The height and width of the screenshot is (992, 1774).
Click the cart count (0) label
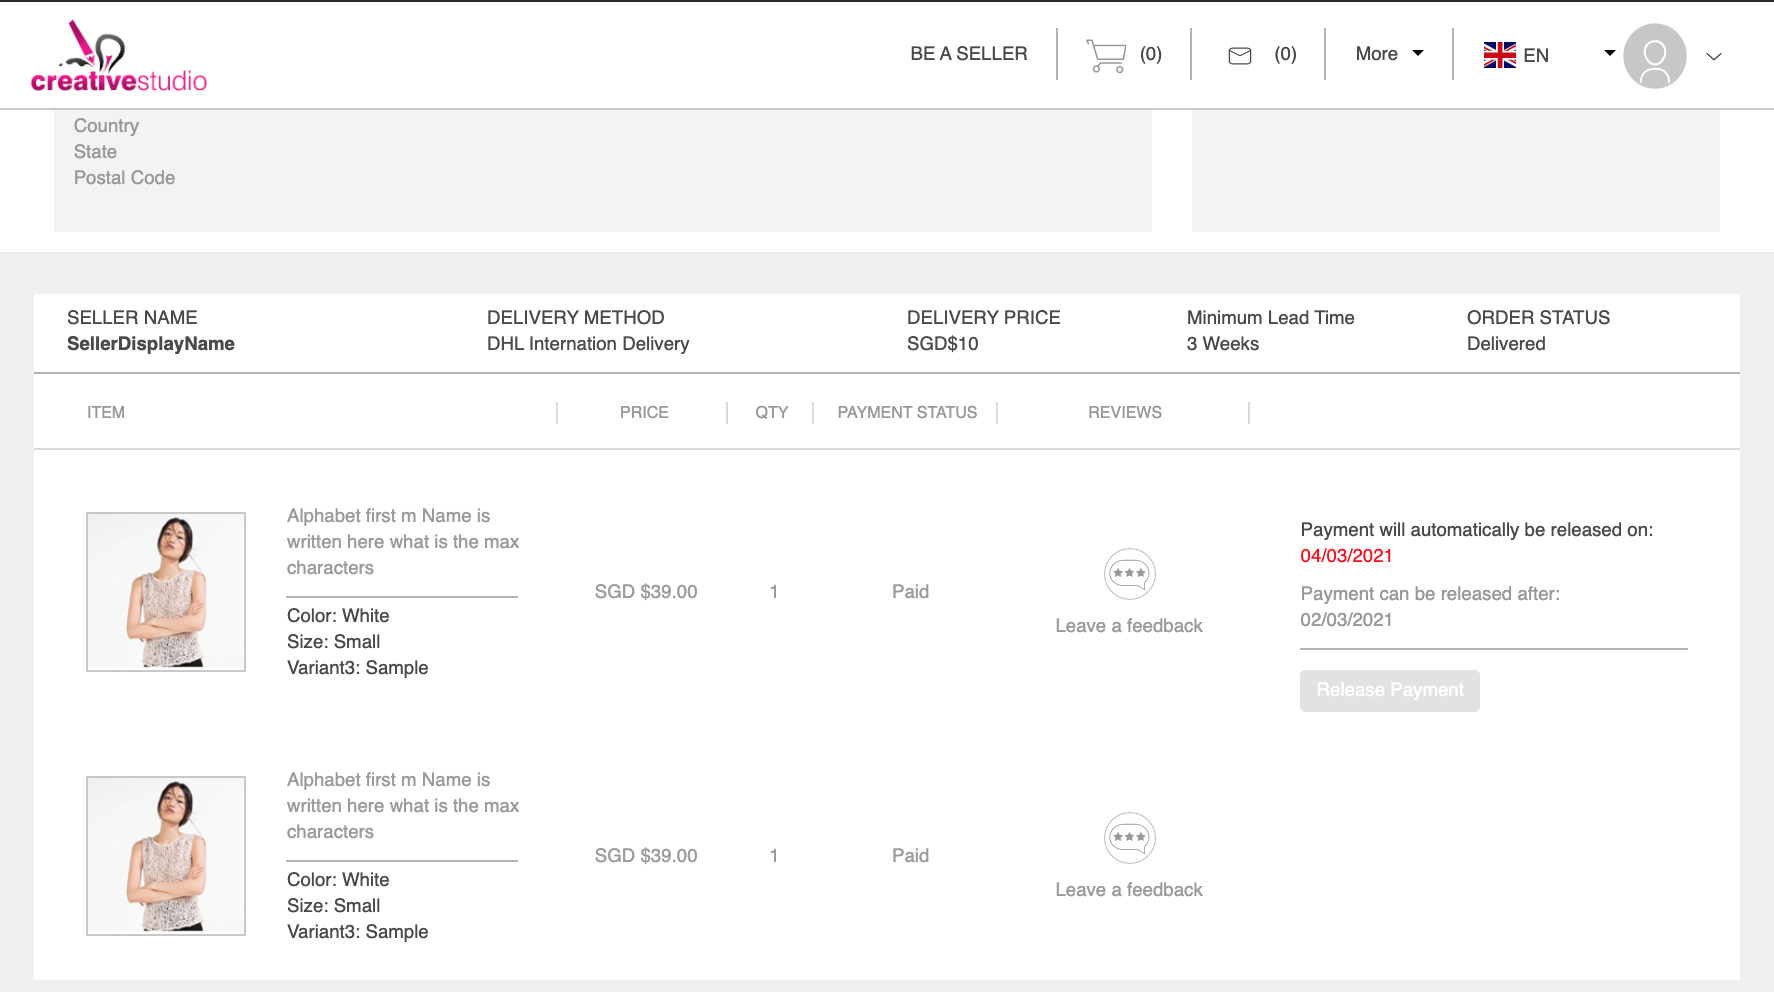coord(1150,54)
